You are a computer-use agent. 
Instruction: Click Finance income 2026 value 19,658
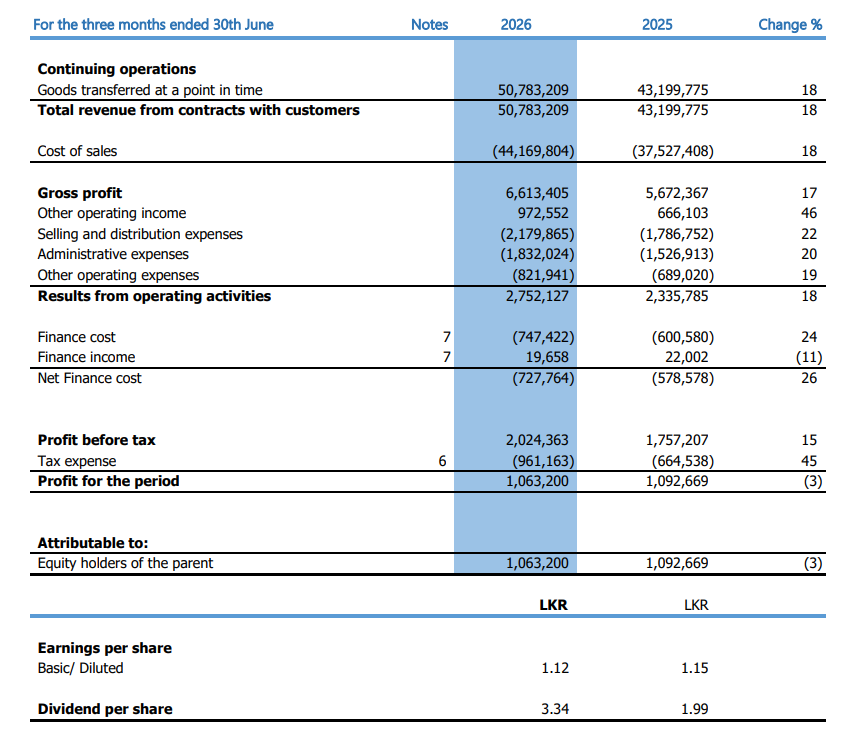547,357
